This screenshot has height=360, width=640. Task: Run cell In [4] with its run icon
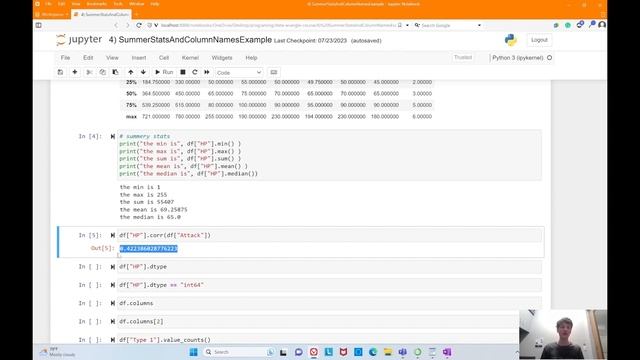point(113,136)
